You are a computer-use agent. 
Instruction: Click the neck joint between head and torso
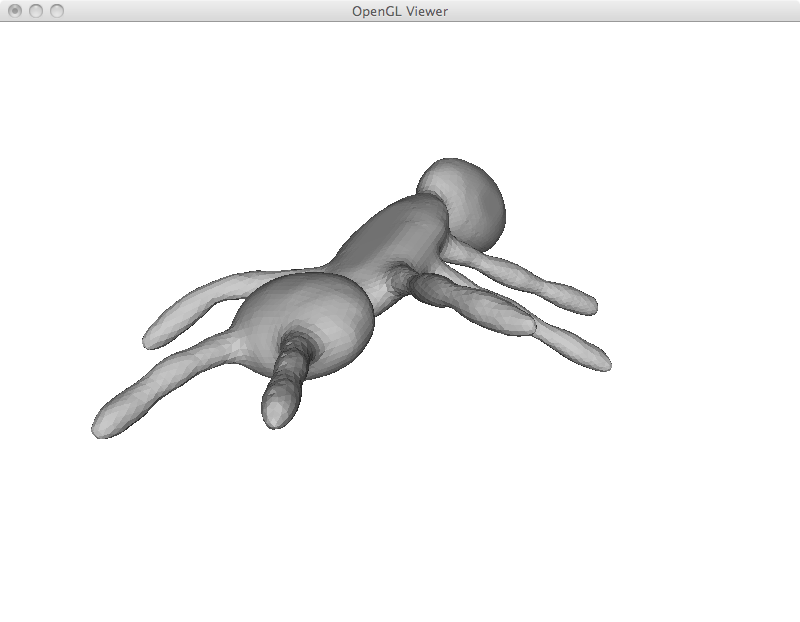coord(440,215)
